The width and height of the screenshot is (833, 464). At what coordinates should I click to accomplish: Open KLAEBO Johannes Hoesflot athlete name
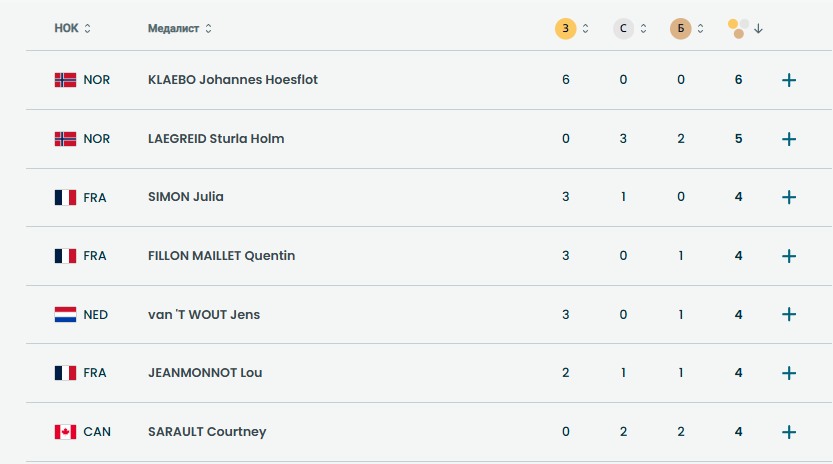232,80
